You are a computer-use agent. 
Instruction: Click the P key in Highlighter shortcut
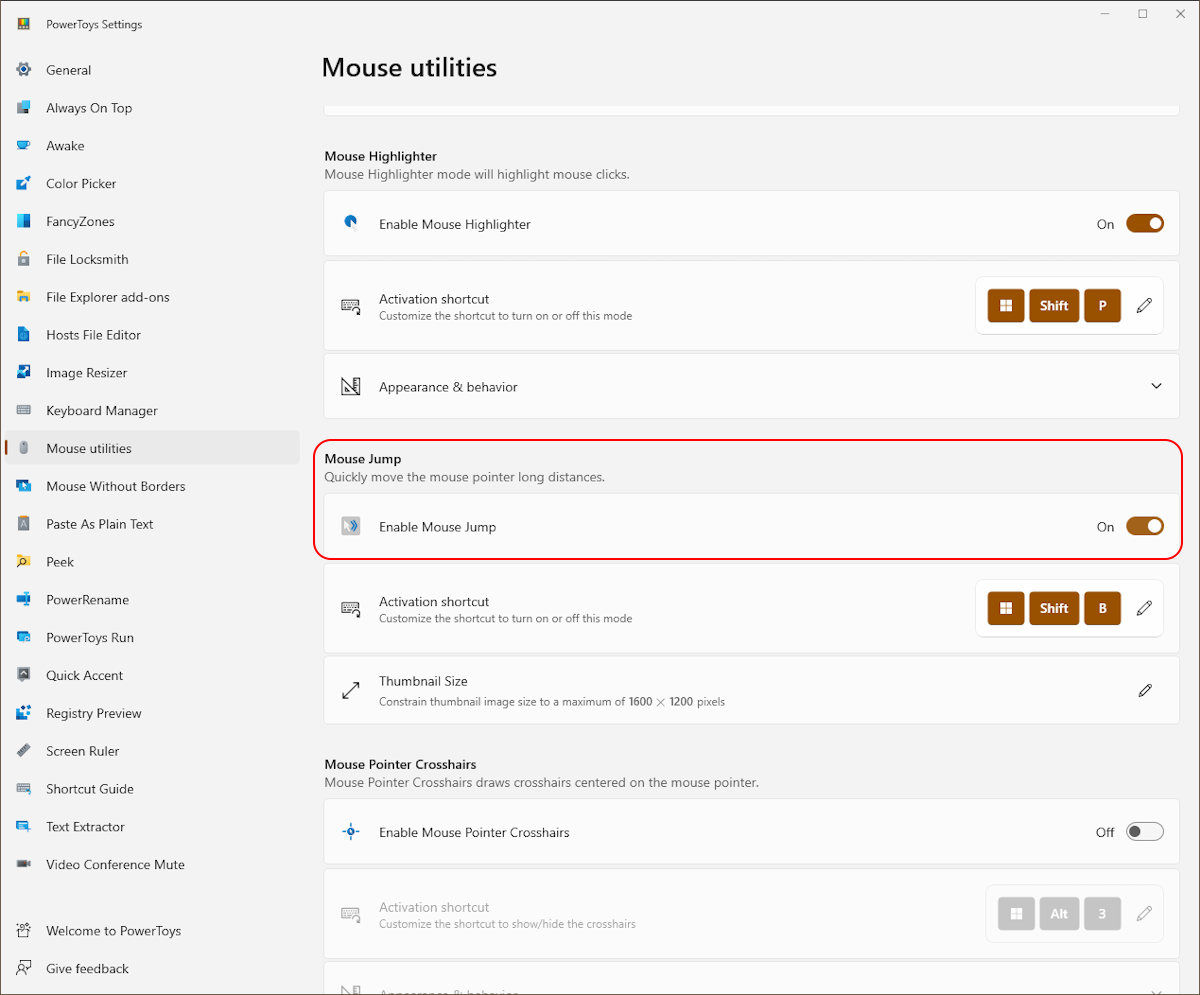pos(1102,305)
